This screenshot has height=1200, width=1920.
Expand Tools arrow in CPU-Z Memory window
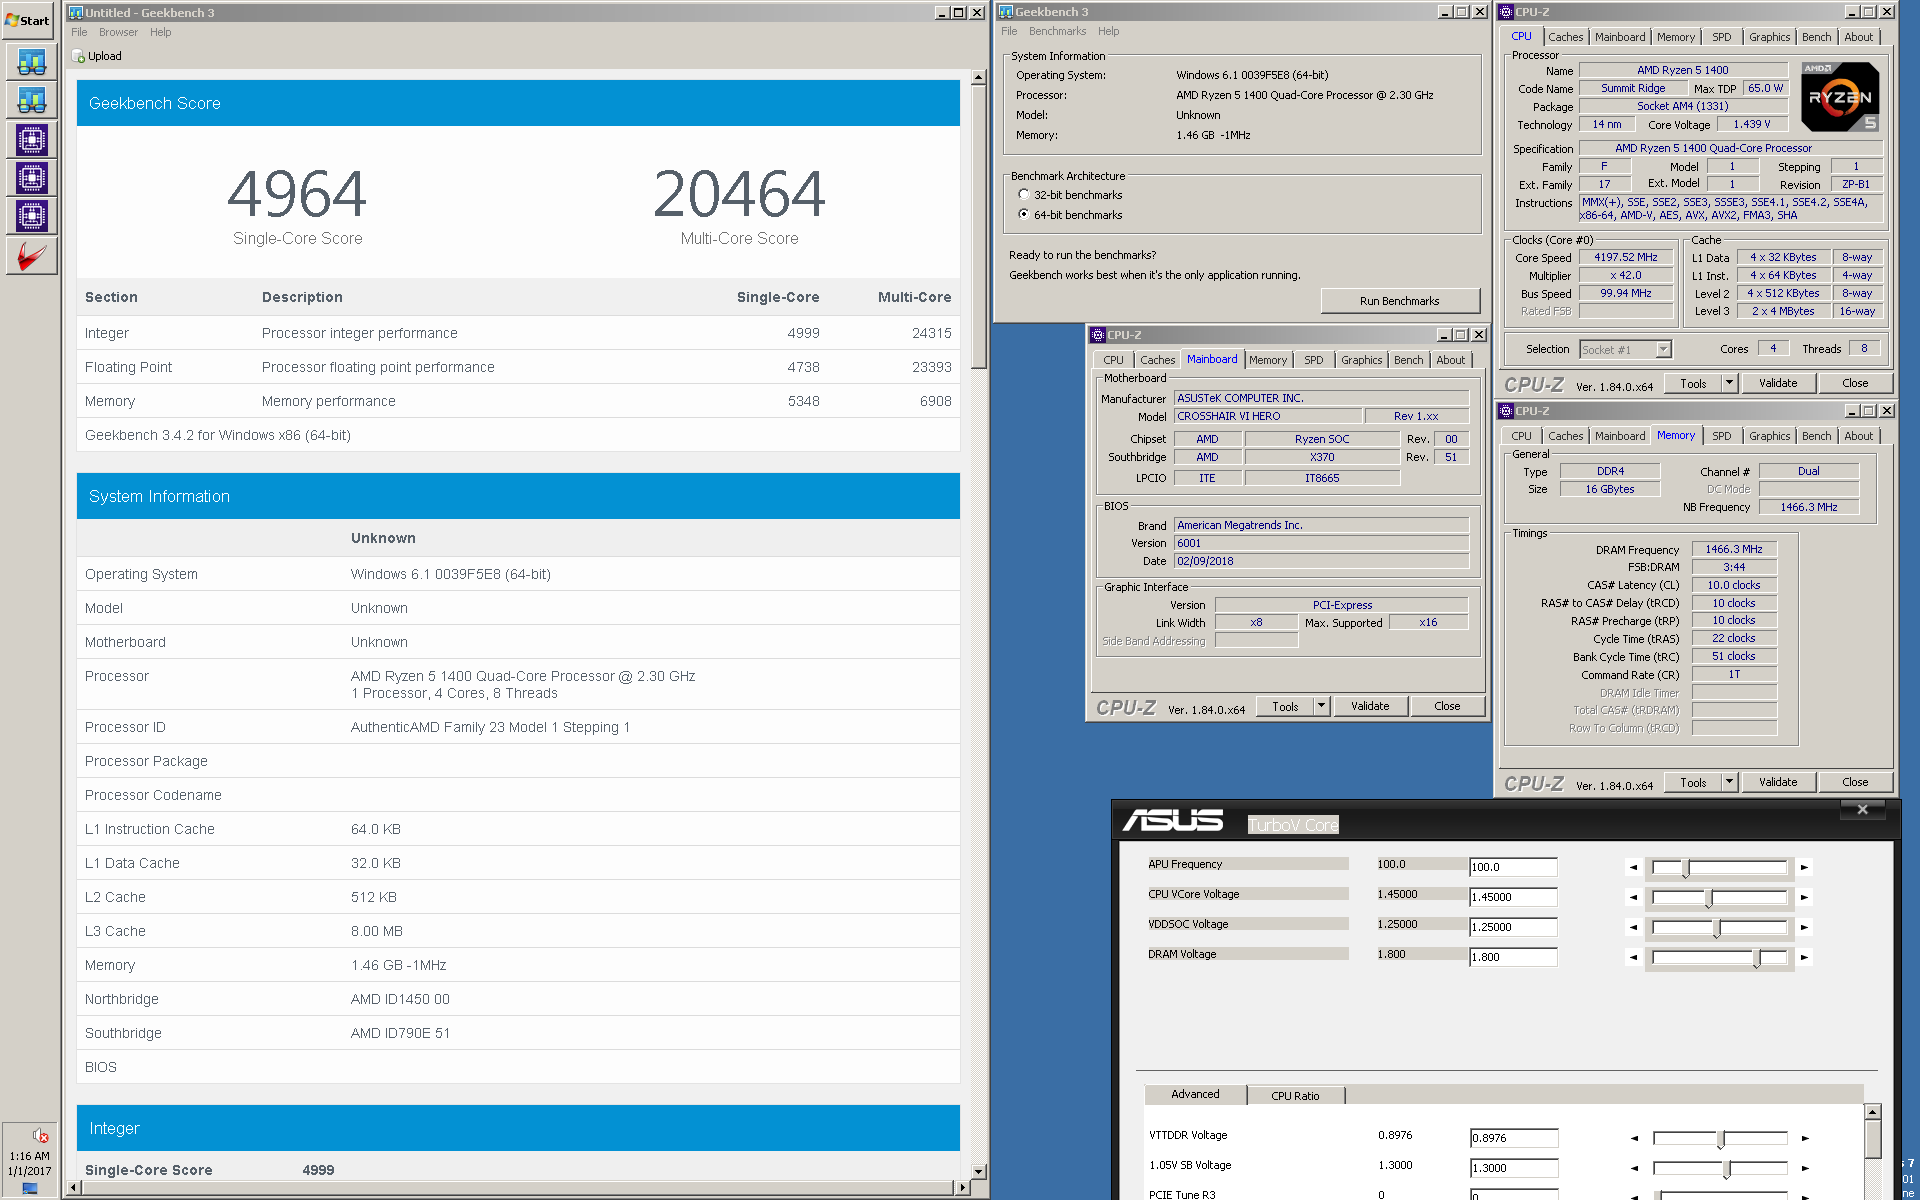pos(1729,782)
